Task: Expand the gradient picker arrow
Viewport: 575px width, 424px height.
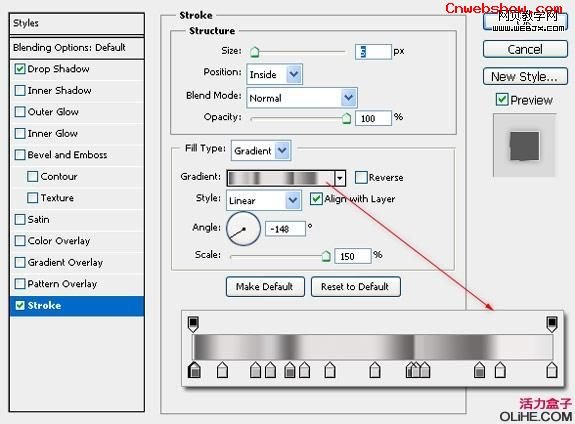Action: coord(340,178)
